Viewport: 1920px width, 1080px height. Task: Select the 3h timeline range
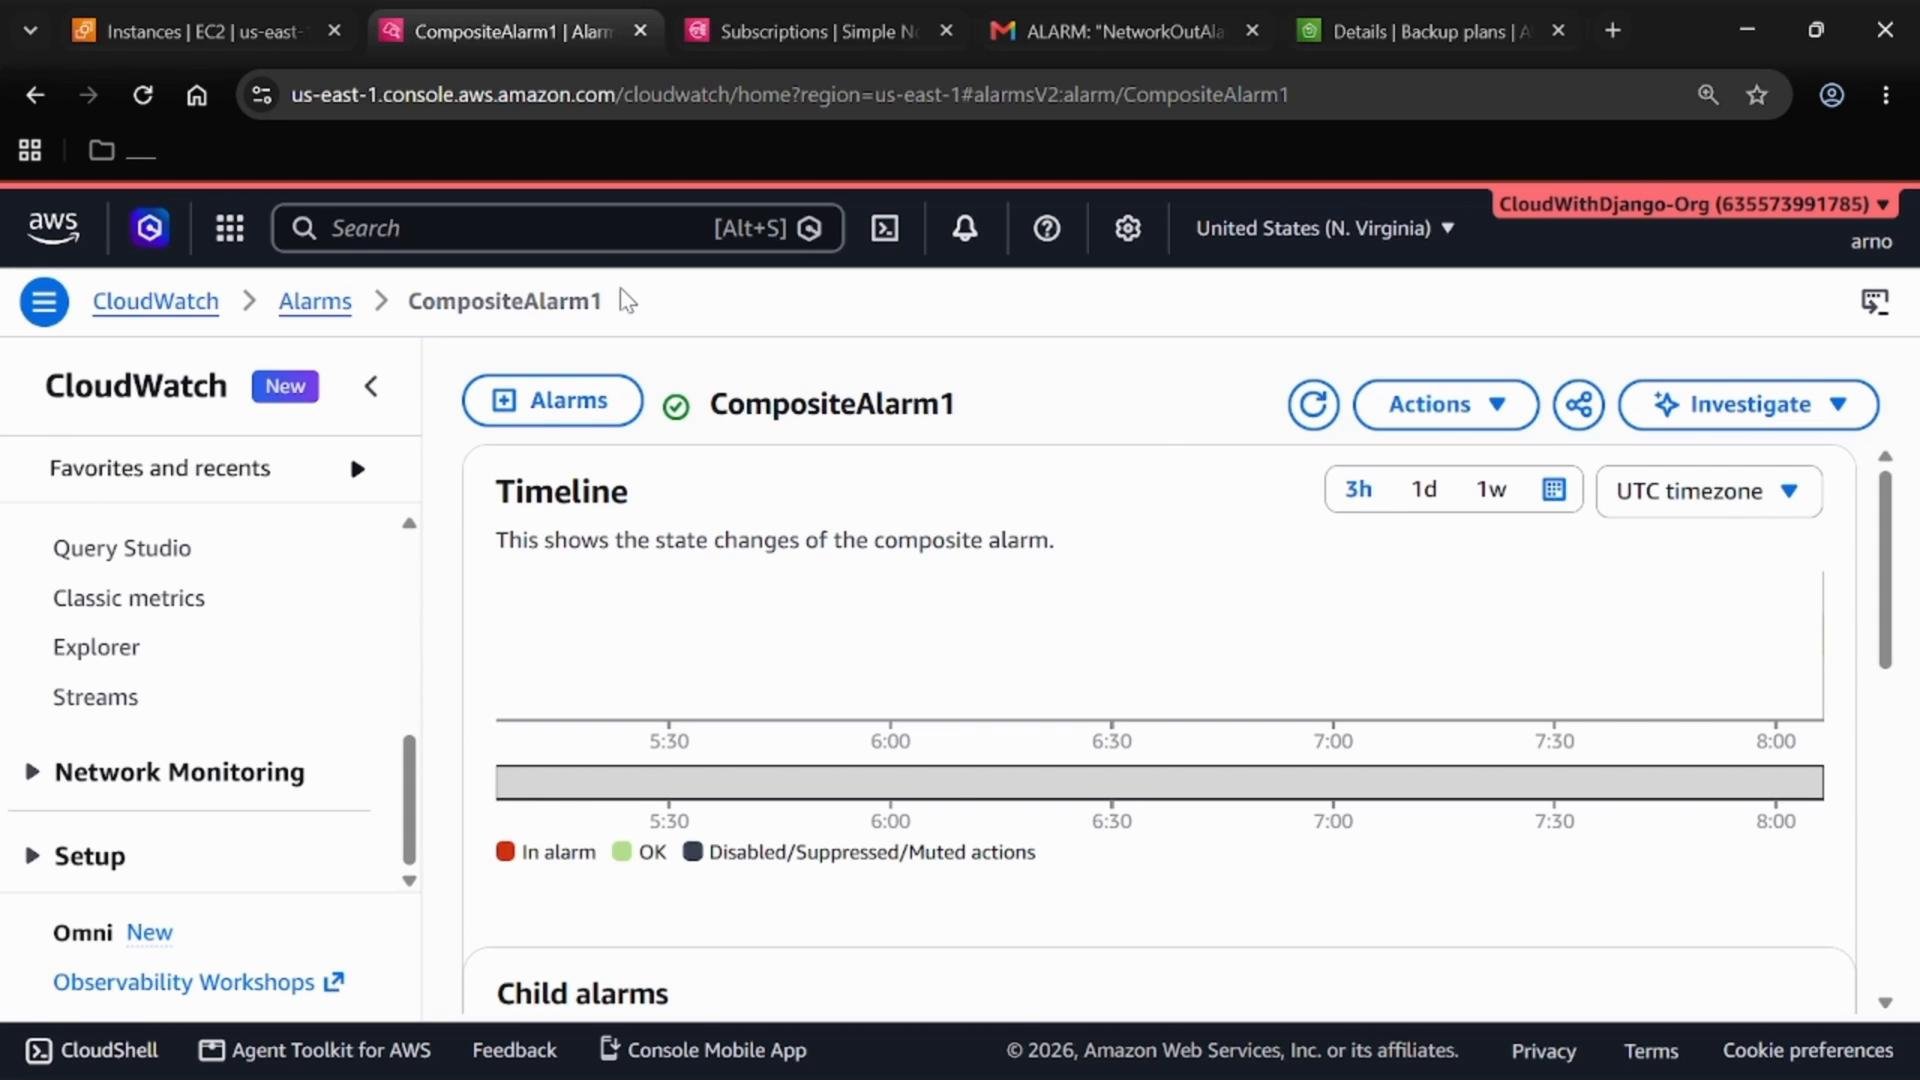tap(1358, 489)
